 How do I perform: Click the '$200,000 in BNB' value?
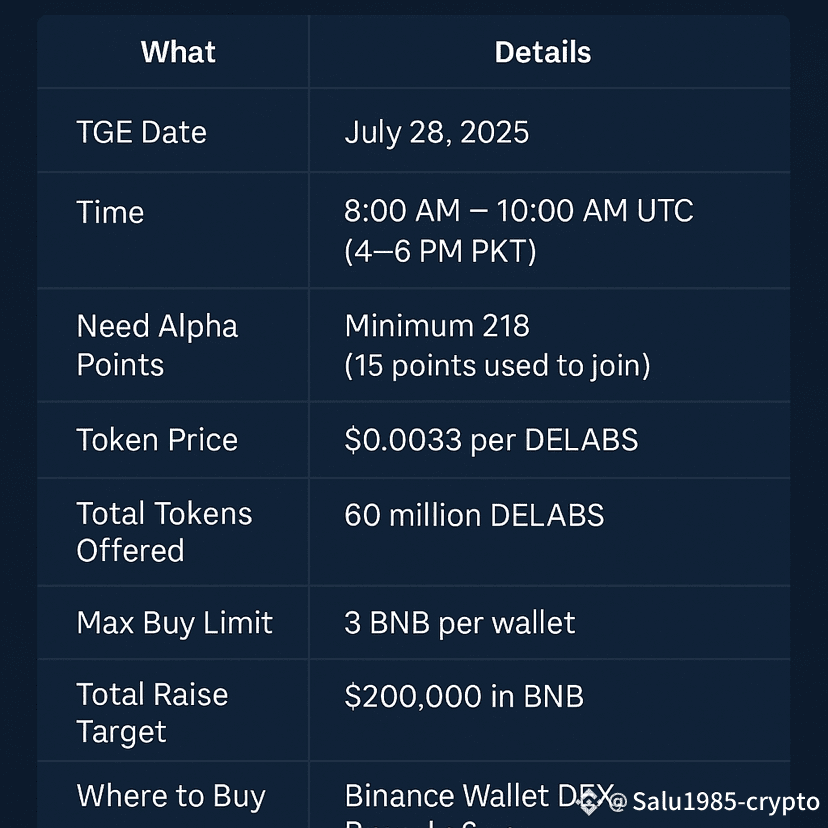click(x=464, y=696)
